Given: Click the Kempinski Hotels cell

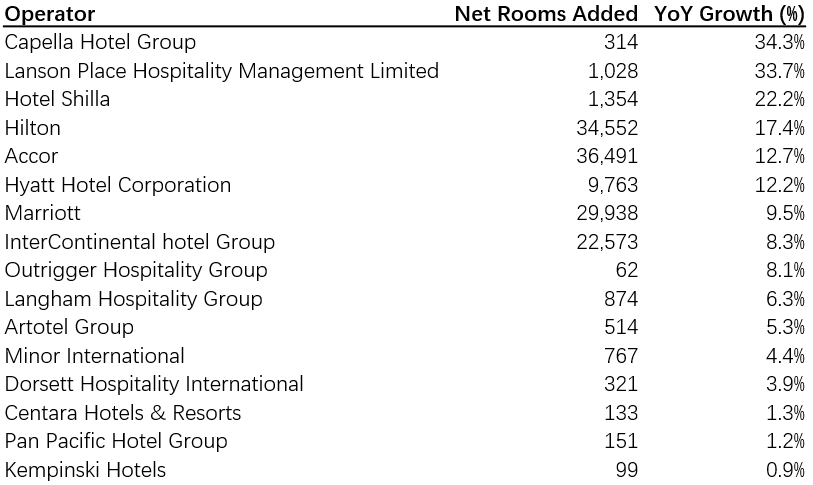Looking at the screenshot, I should [85, 470].
